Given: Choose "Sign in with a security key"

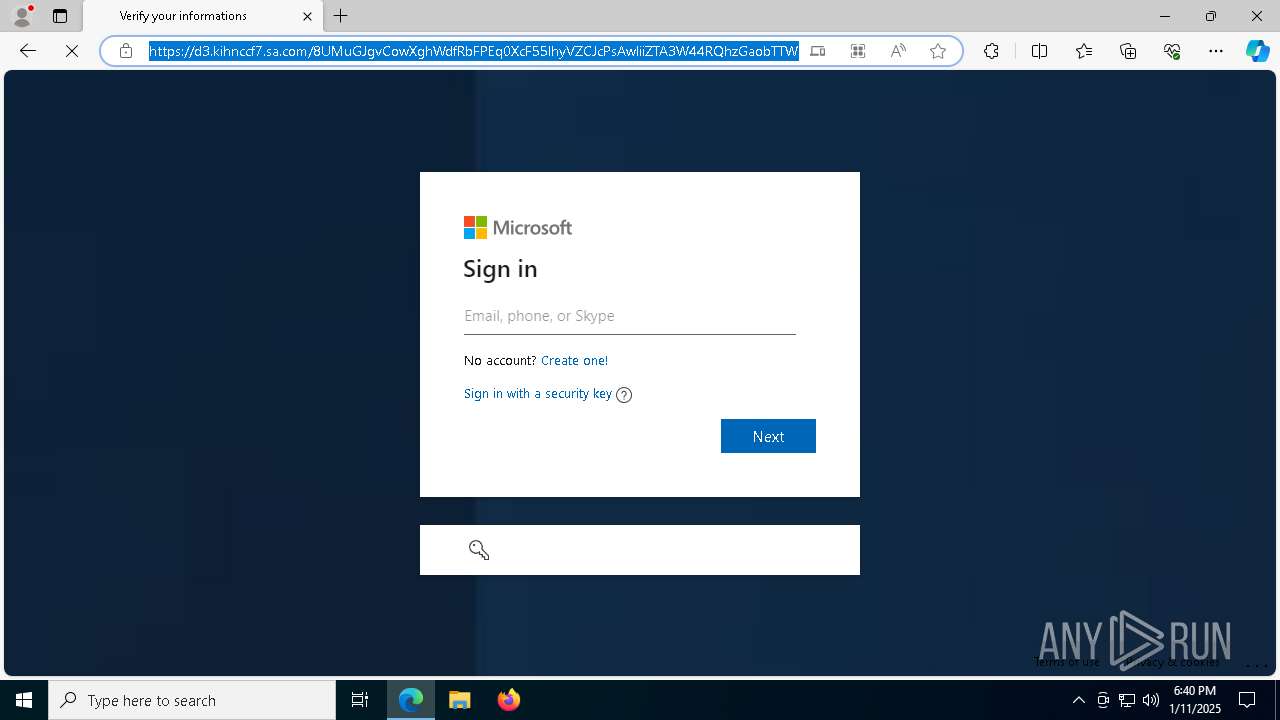Looking at the screenshot, I should 538,394.
